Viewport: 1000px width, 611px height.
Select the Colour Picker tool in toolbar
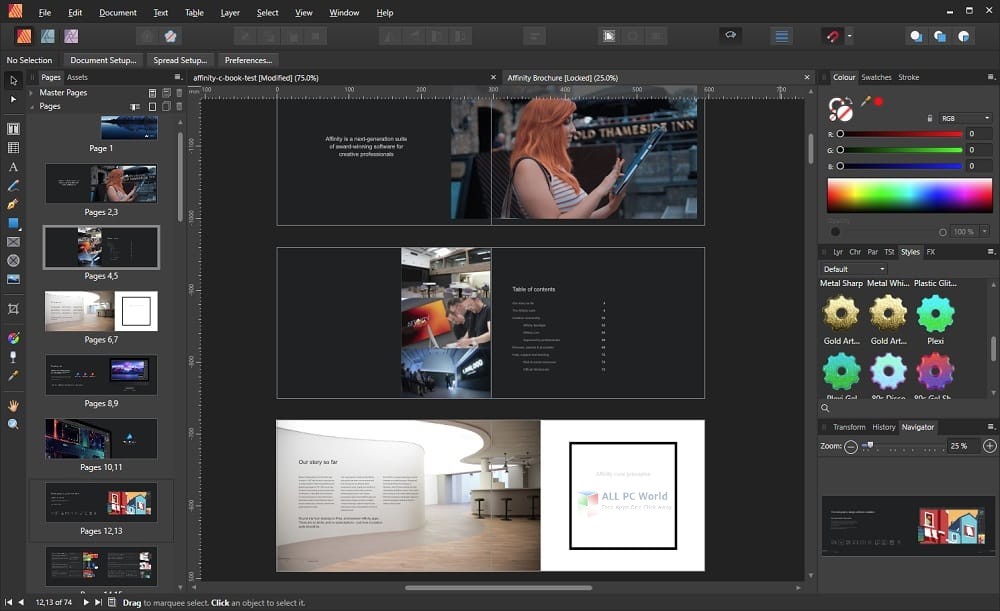(13, 376)
